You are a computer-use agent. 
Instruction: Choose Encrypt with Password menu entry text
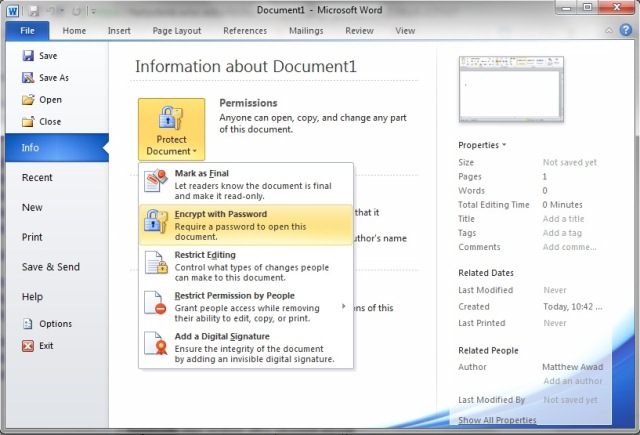pyautogui.click(x=221, y=214)
